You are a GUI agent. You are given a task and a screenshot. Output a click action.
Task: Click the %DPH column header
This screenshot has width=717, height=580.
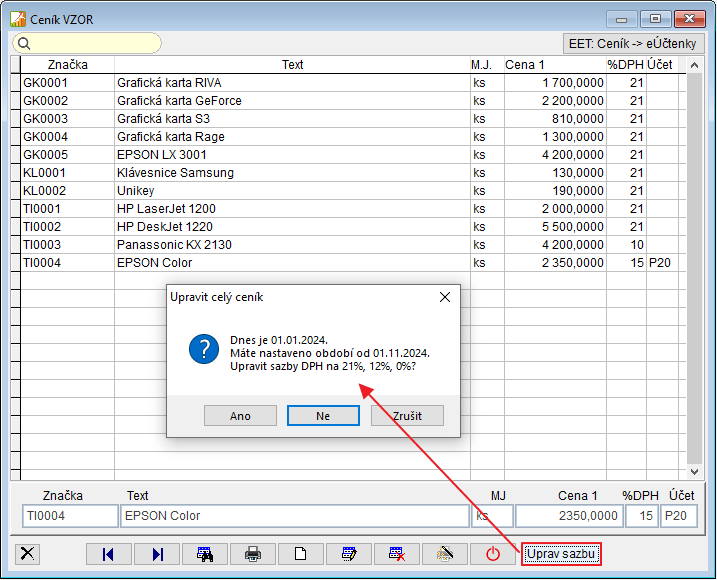coord(626,65)
